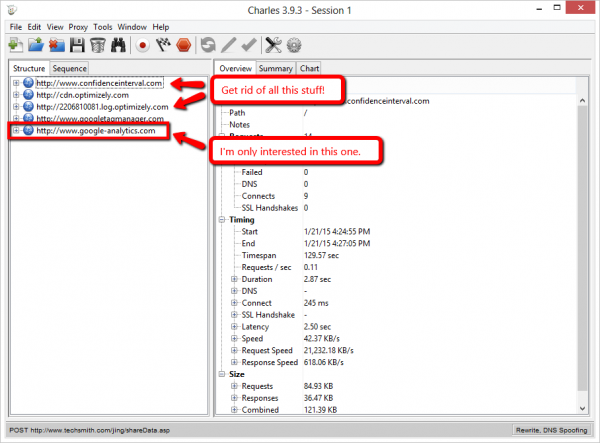The height and width of the screenshot is (443, 600).
Task: Open the Proxy menu
Action: 78,27
